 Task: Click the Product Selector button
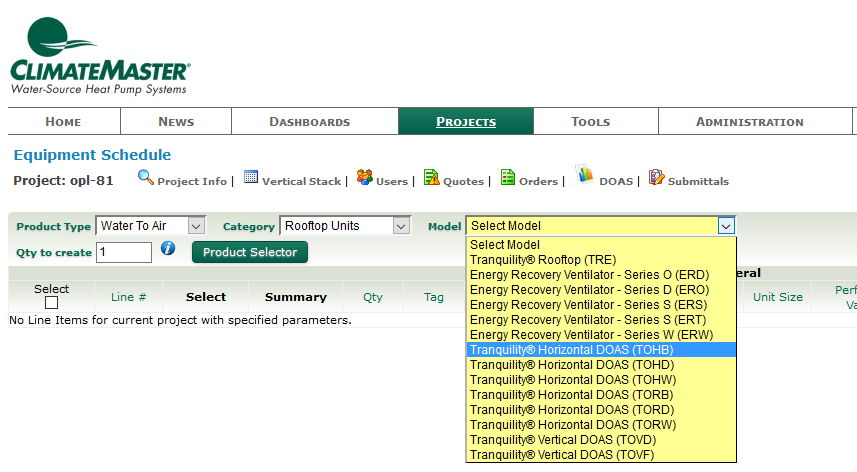point(250,252)
